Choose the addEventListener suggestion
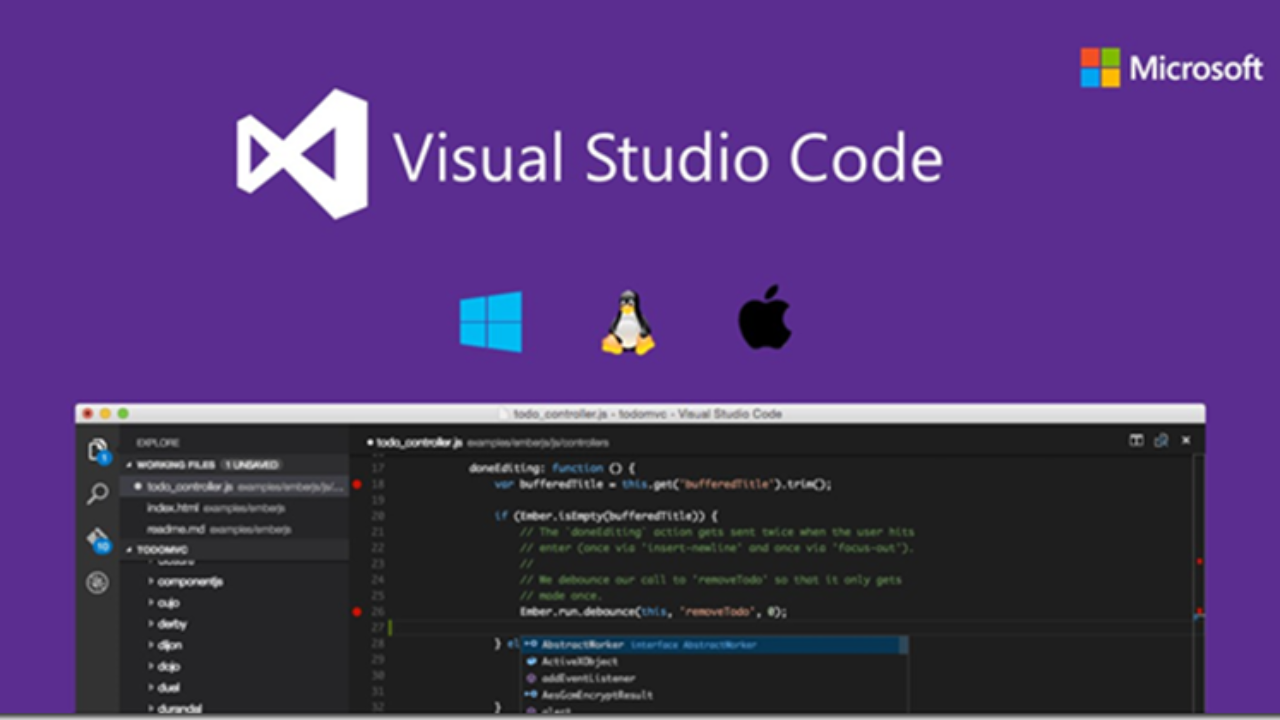Screen dimensions: 1280x720 [x=715, y=678]
